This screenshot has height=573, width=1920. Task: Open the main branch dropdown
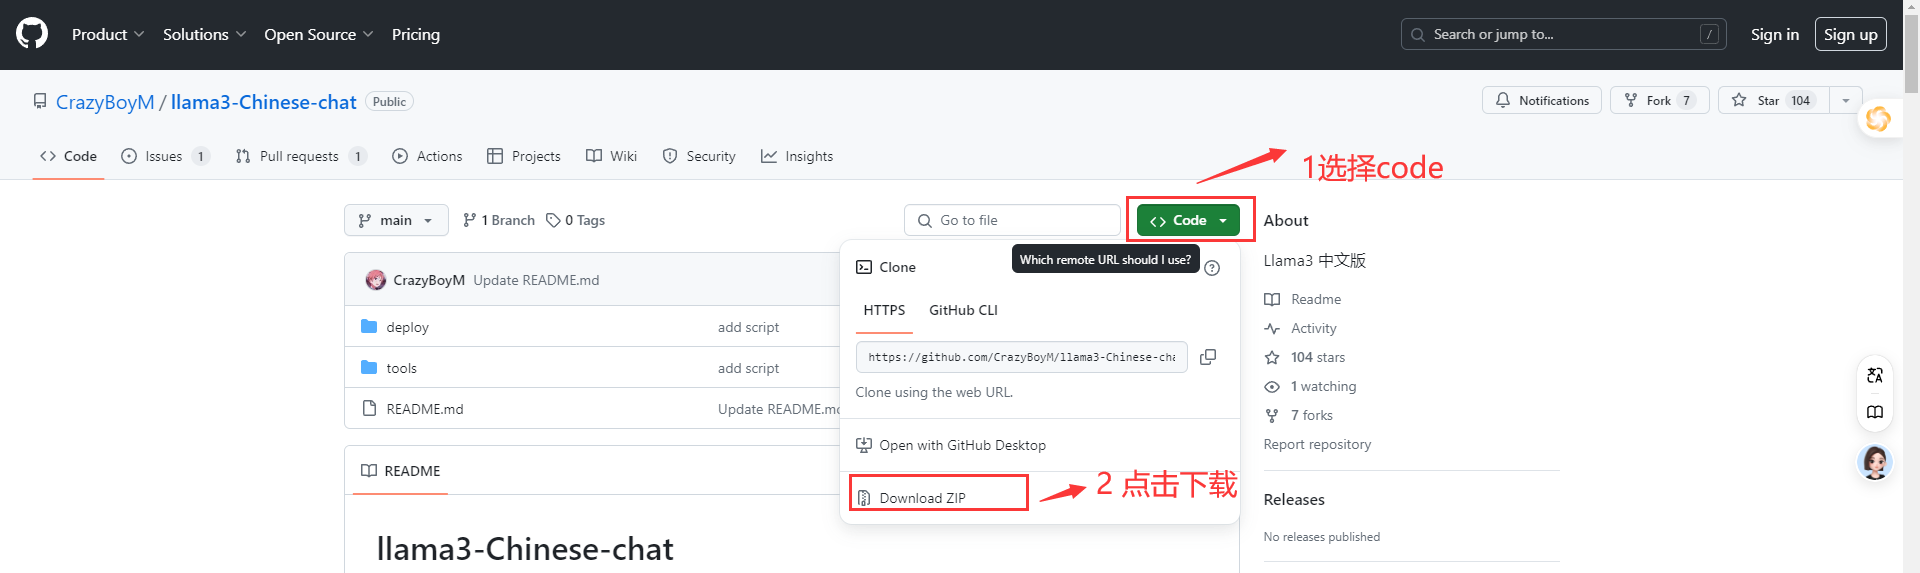(396, 220)
